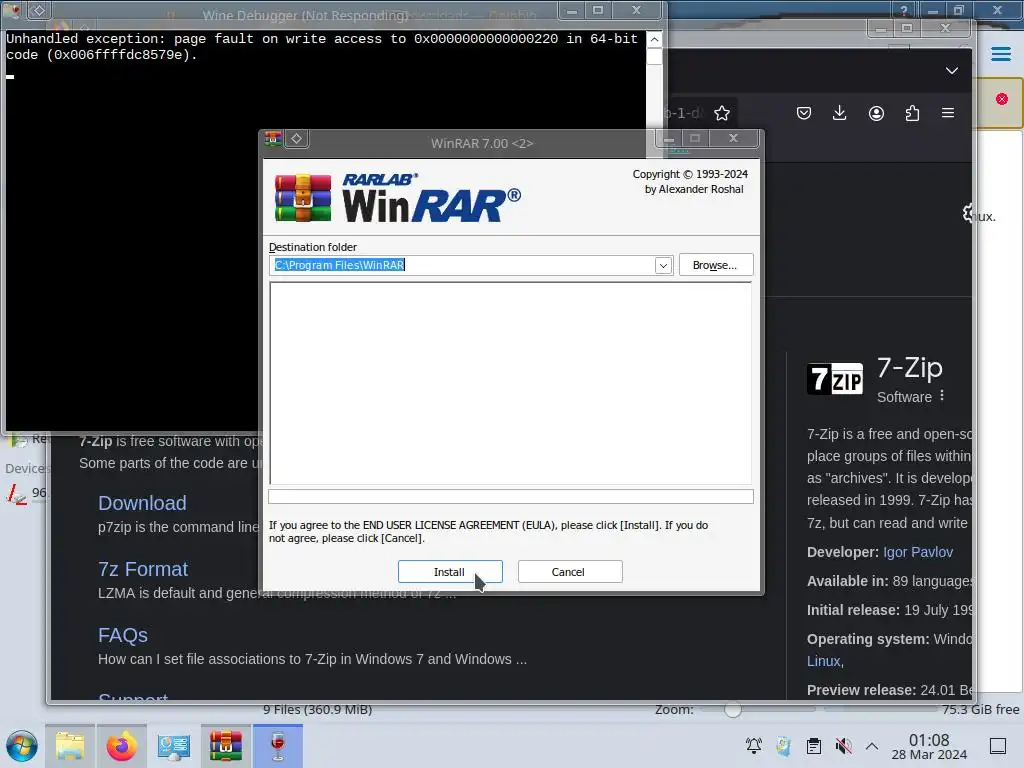
Task: Expand Firefox tab list chevron
Action: [952, 71]
